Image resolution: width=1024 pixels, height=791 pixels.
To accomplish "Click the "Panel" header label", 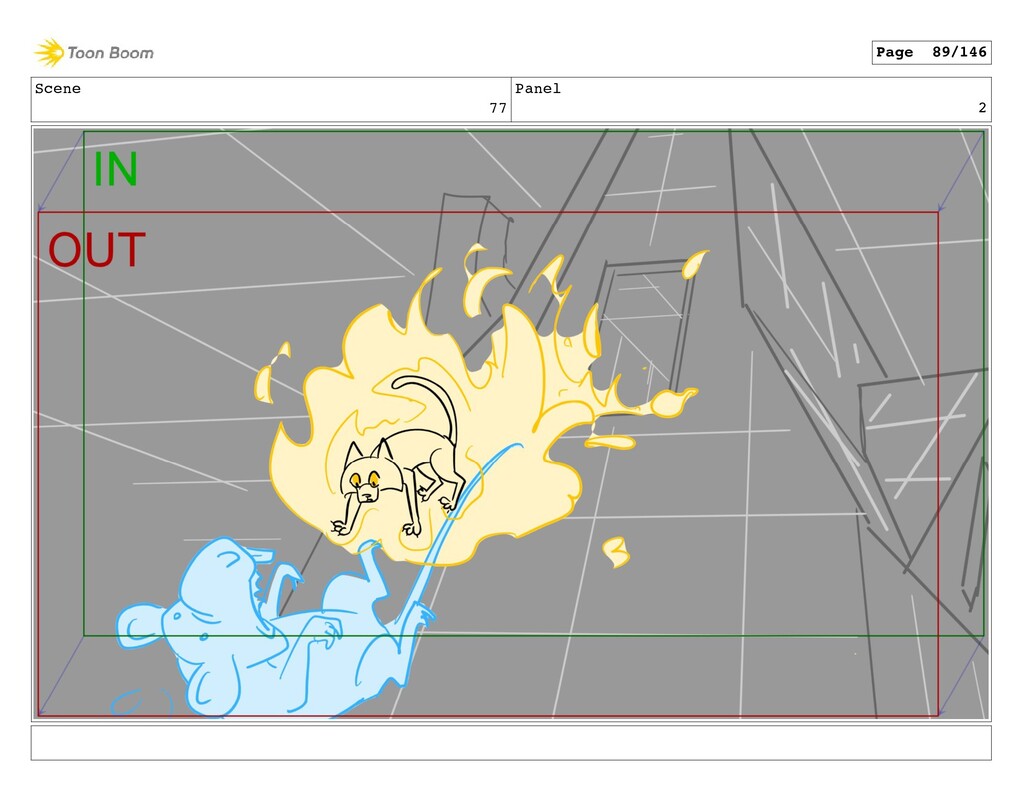I will click(537, 89).
